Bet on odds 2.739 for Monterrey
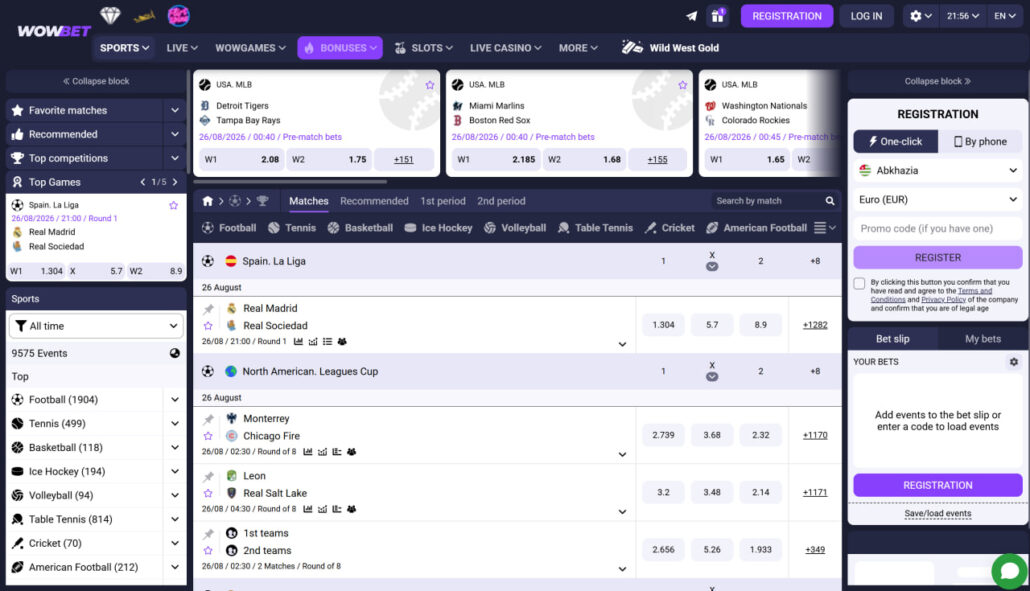 tap(663, 435)
